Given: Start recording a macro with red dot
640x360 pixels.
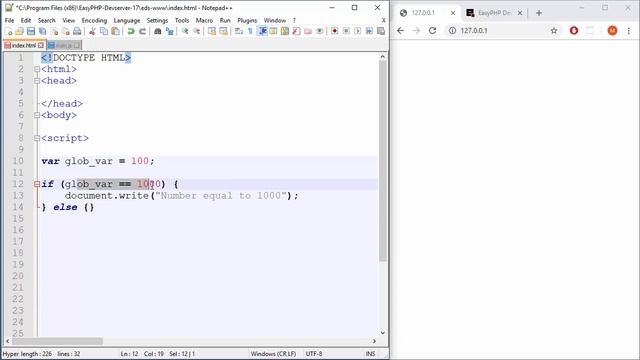Looking at the screenshot, I should 335,31.
